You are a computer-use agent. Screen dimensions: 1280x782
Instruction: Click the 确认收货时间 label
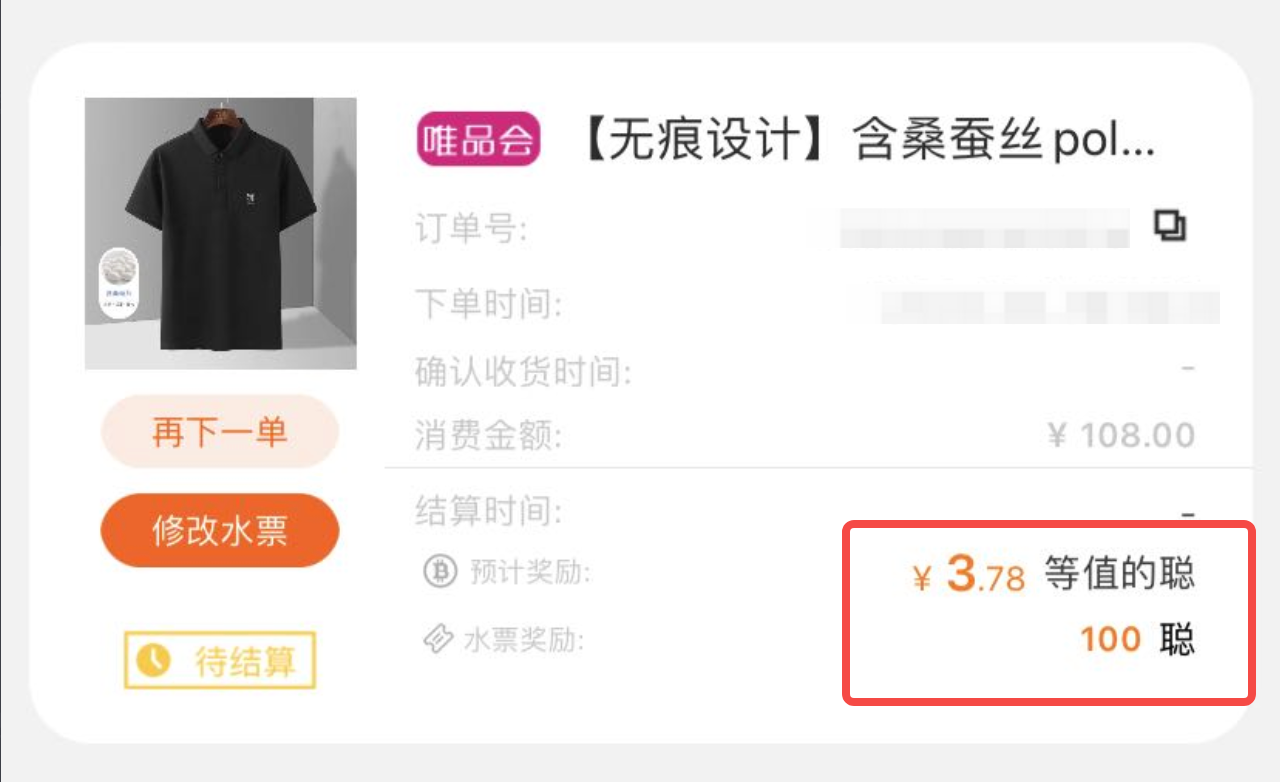523,374
